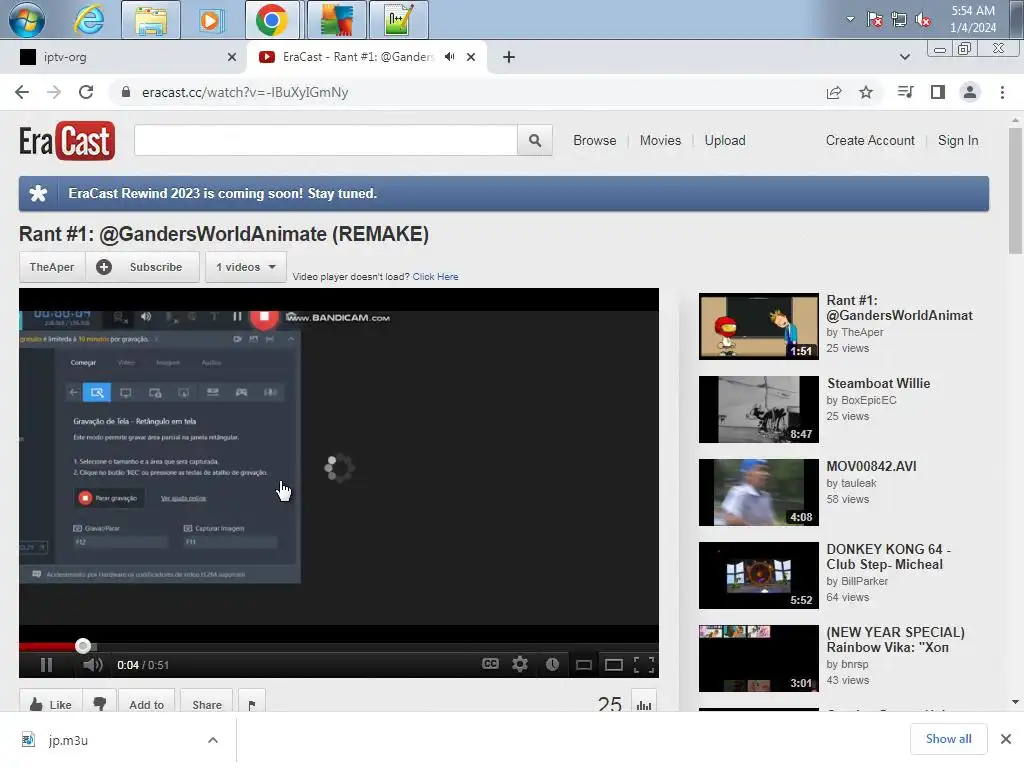Open the Browse menu item

click(594, 140)
